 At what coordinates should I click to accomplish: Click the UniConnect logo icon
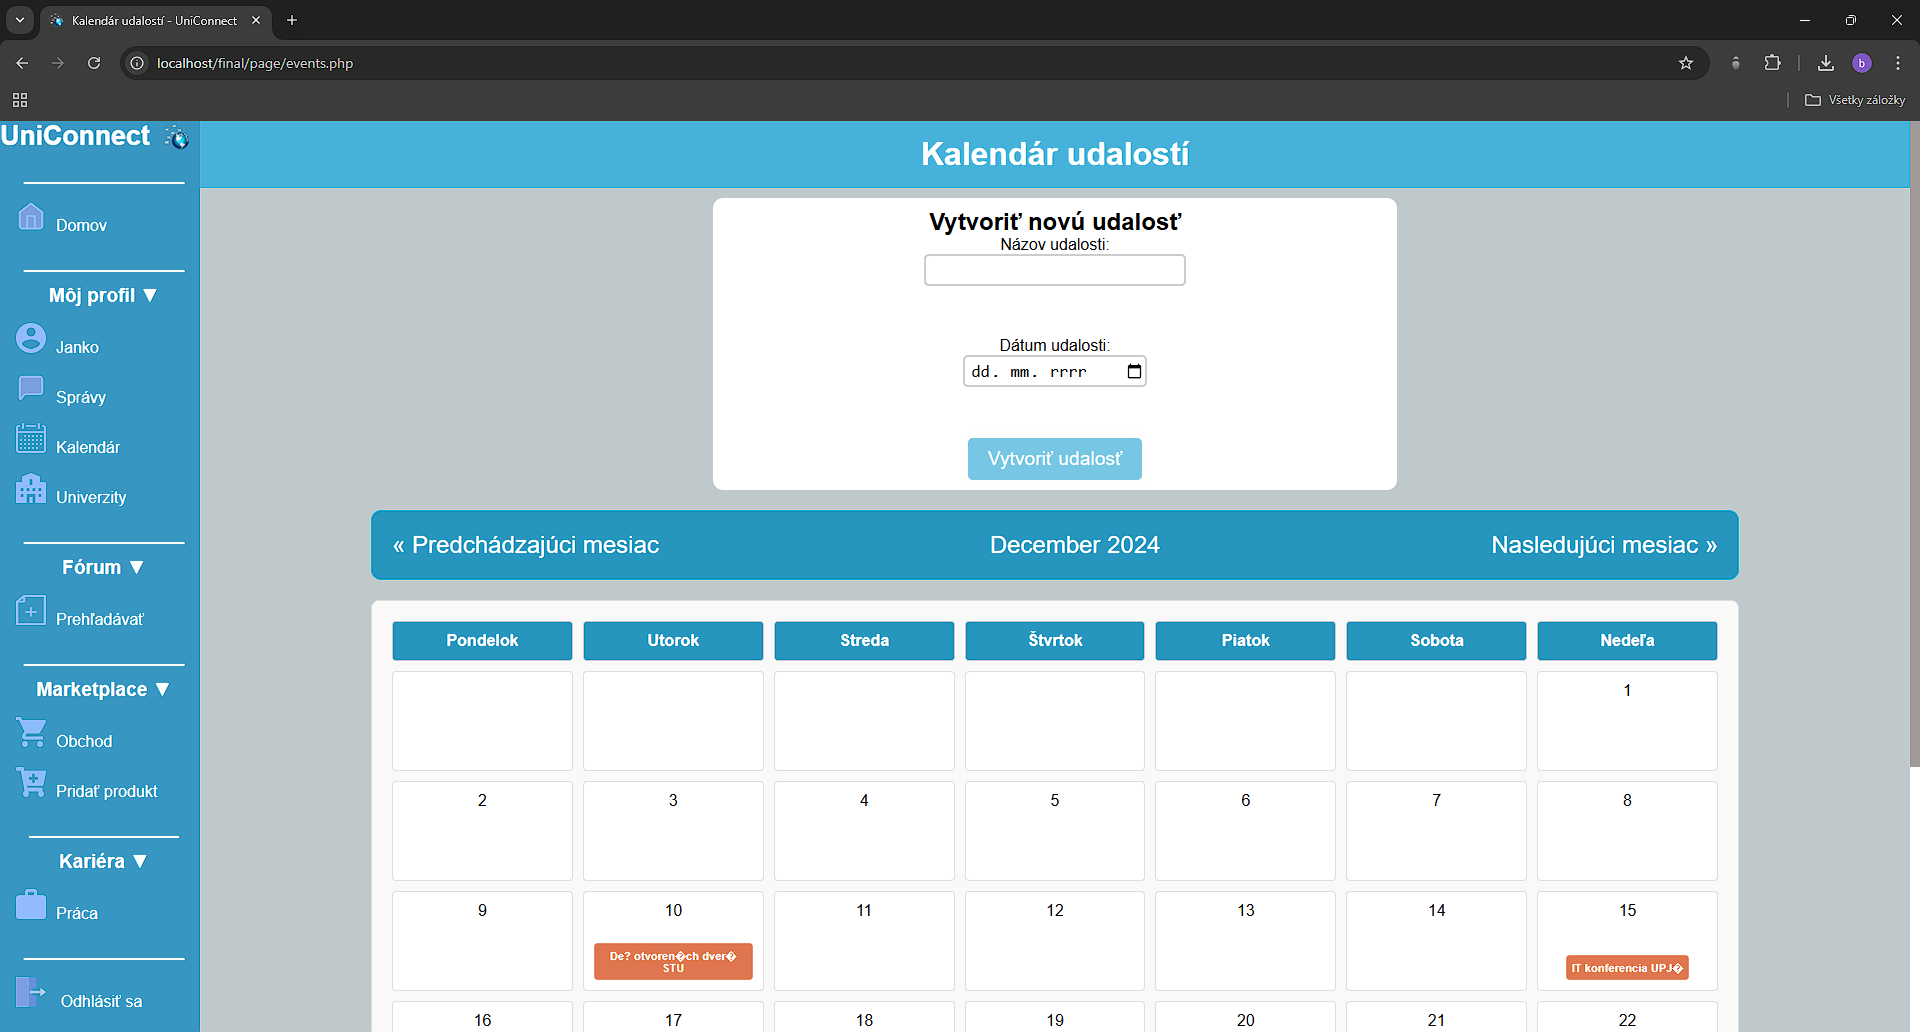[177, 137]
